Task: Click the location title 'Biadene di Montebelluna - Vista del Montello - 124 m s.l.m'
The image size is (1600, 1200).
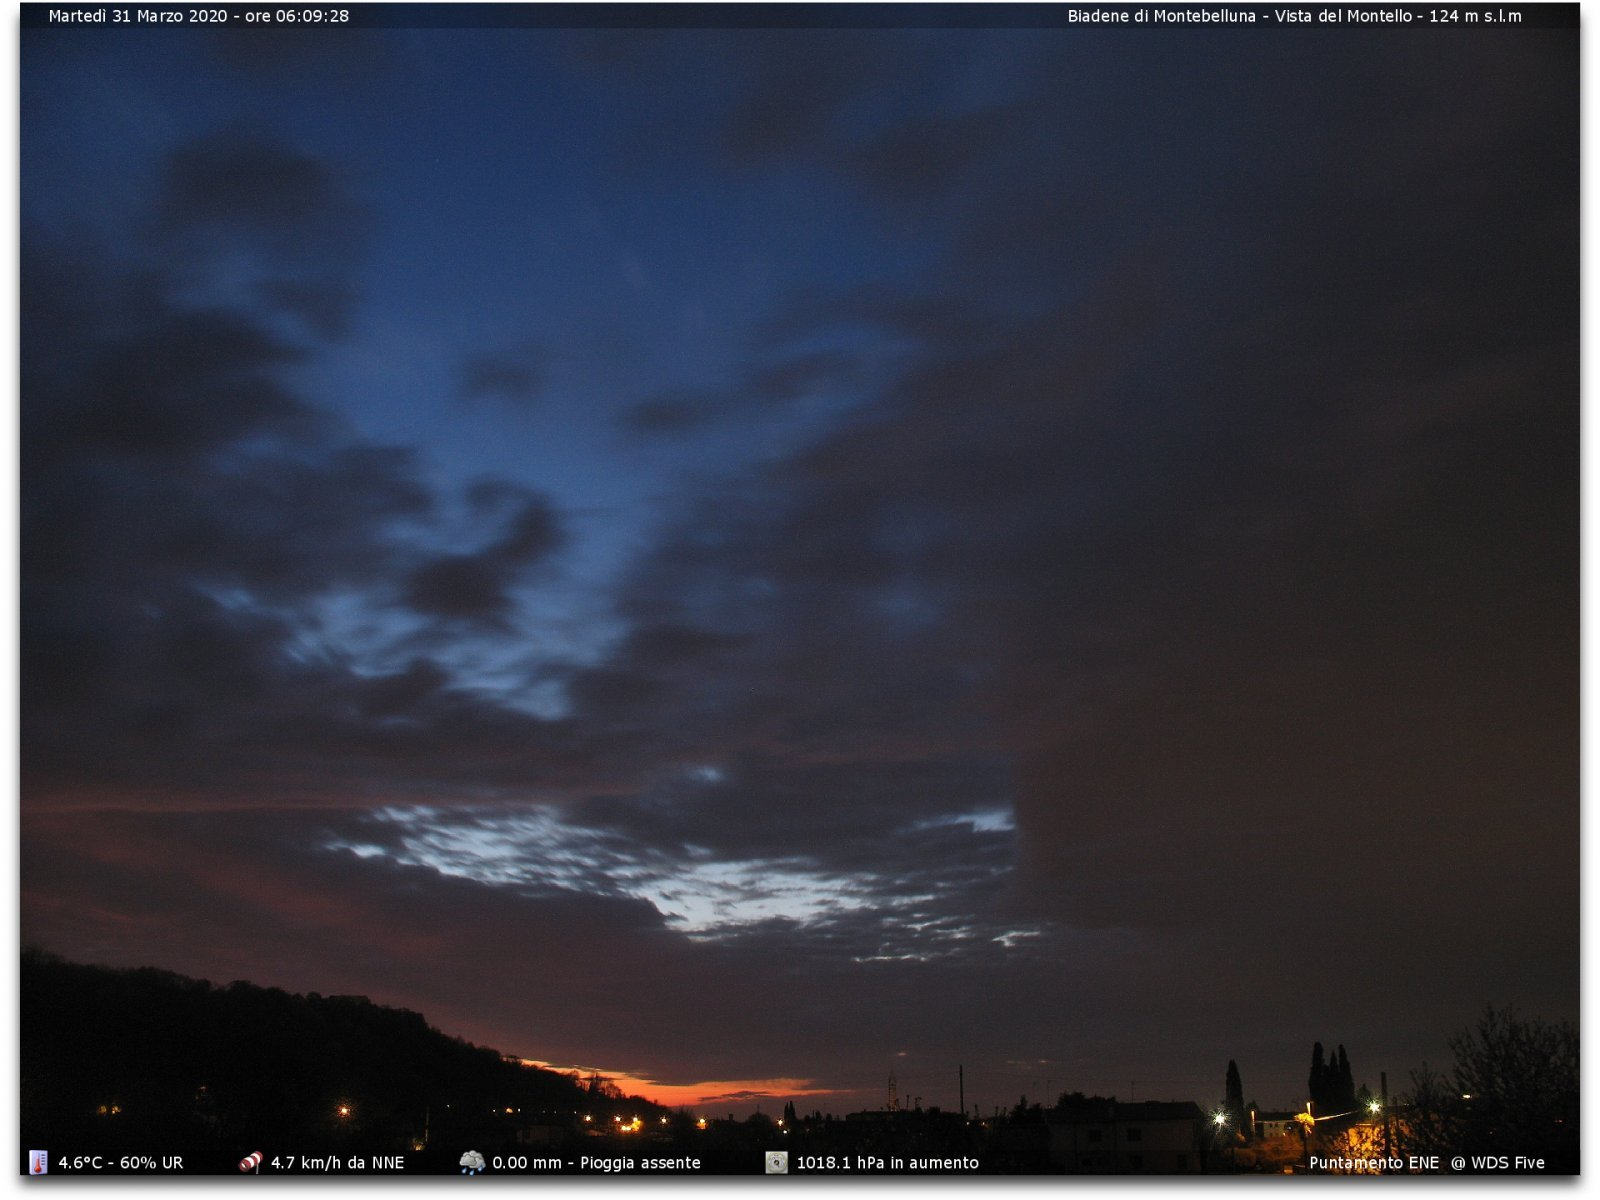Action: point(1294,16)
